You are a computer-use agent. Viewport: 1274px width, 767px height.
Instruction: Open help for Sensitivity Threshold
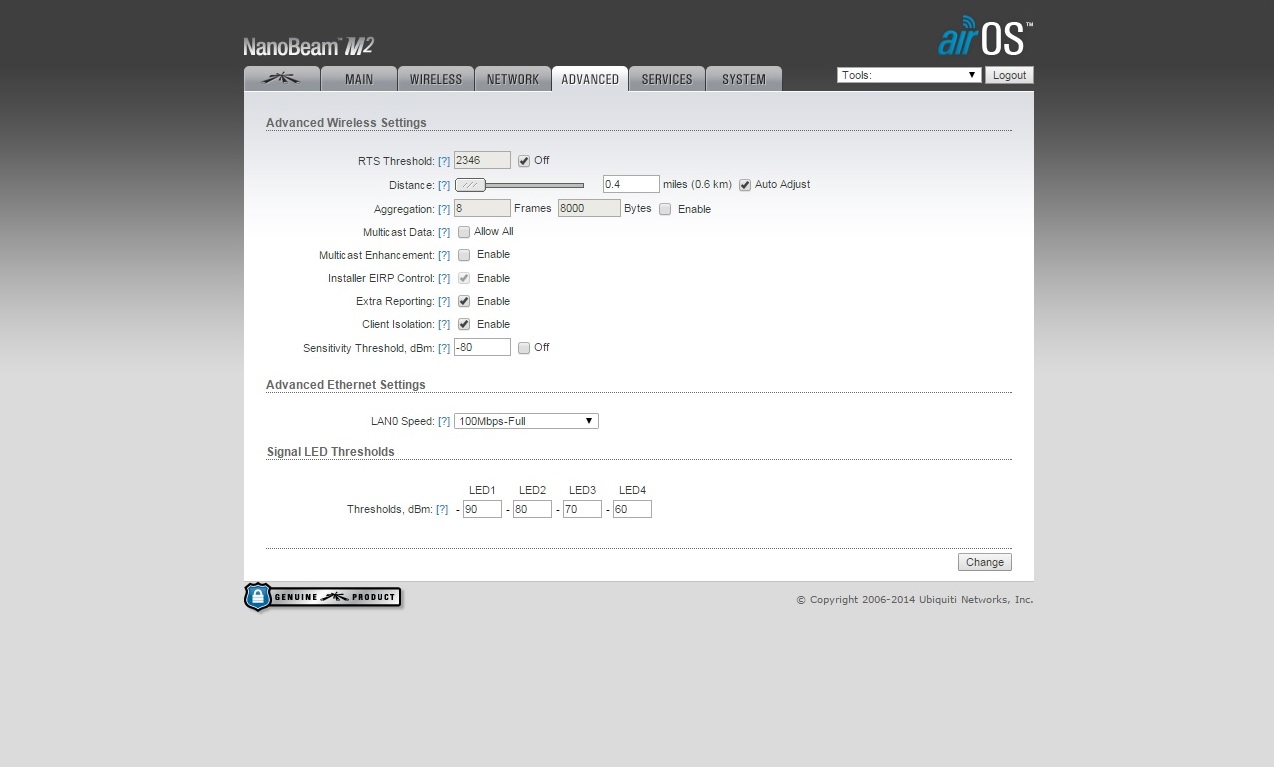(444, 348)
